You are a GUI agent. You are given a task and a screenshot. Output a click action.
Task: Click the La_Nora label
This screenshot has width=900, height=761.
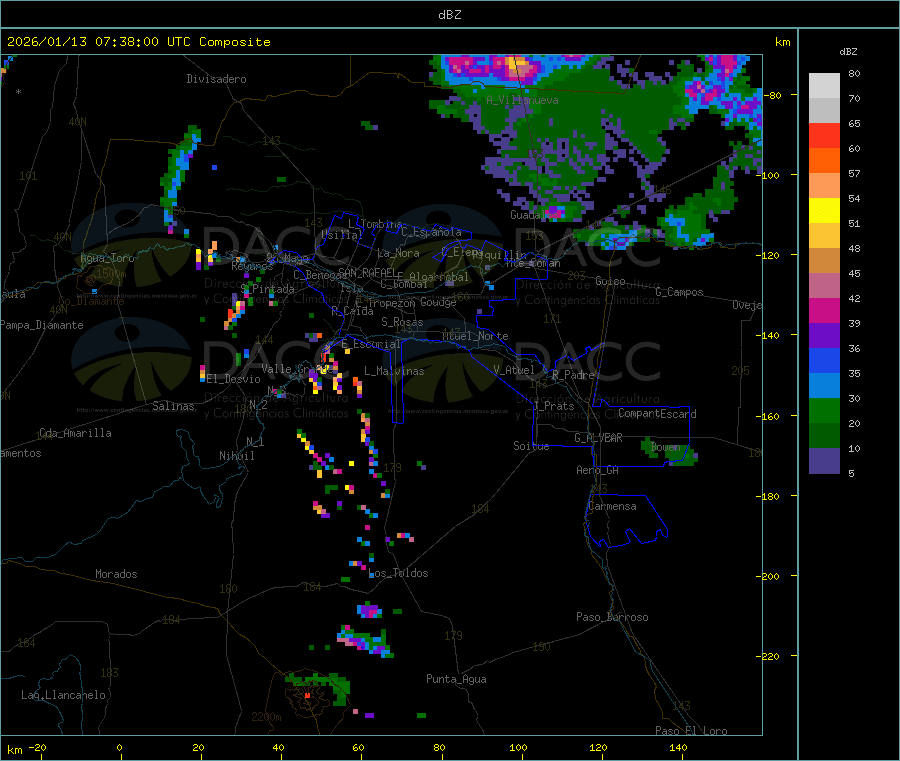(x=398, y=253)
